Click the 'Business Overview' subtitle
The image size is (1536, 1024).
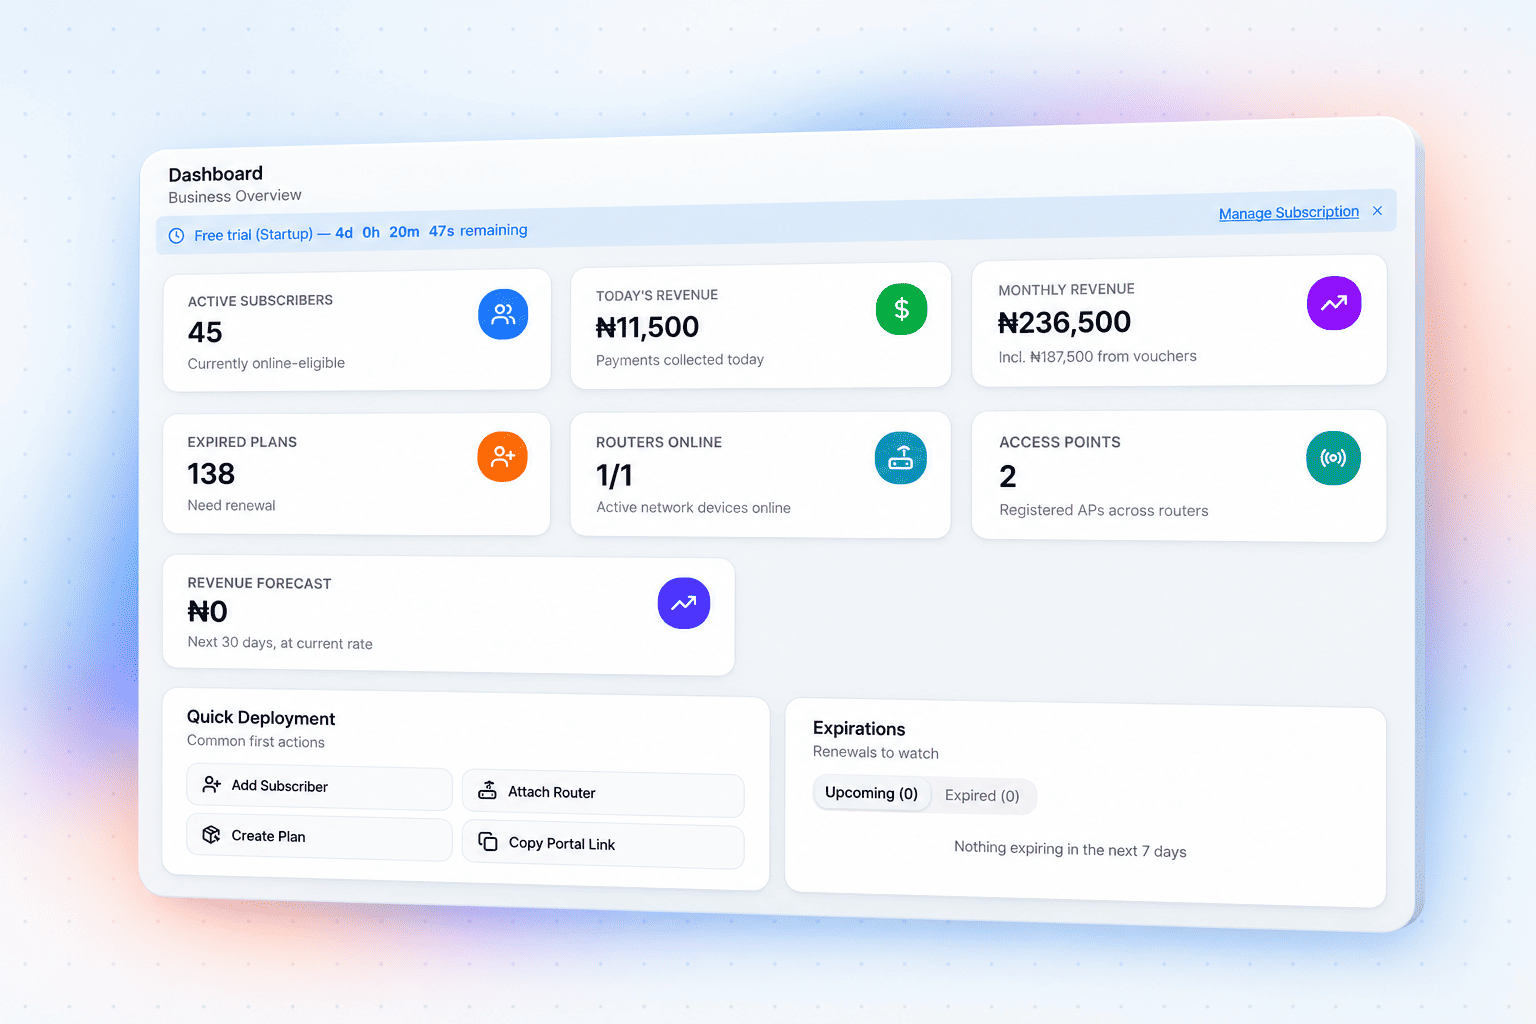click(x=235, y=196)
